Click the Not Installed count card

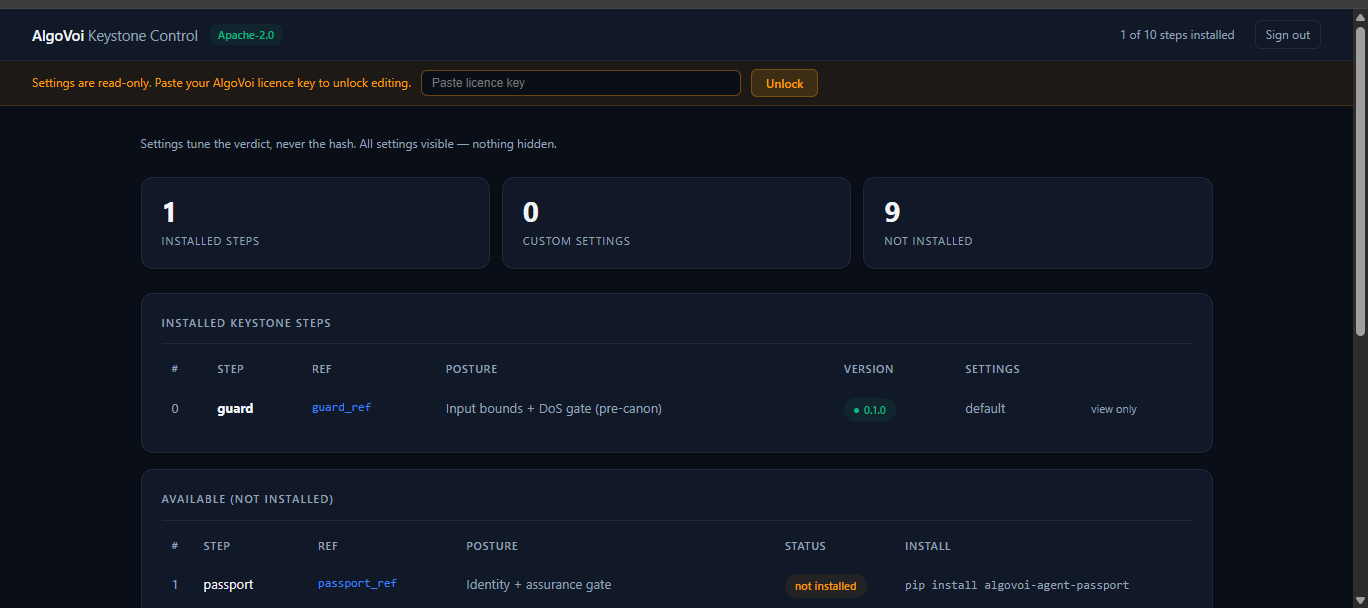tap(1038, 223)
